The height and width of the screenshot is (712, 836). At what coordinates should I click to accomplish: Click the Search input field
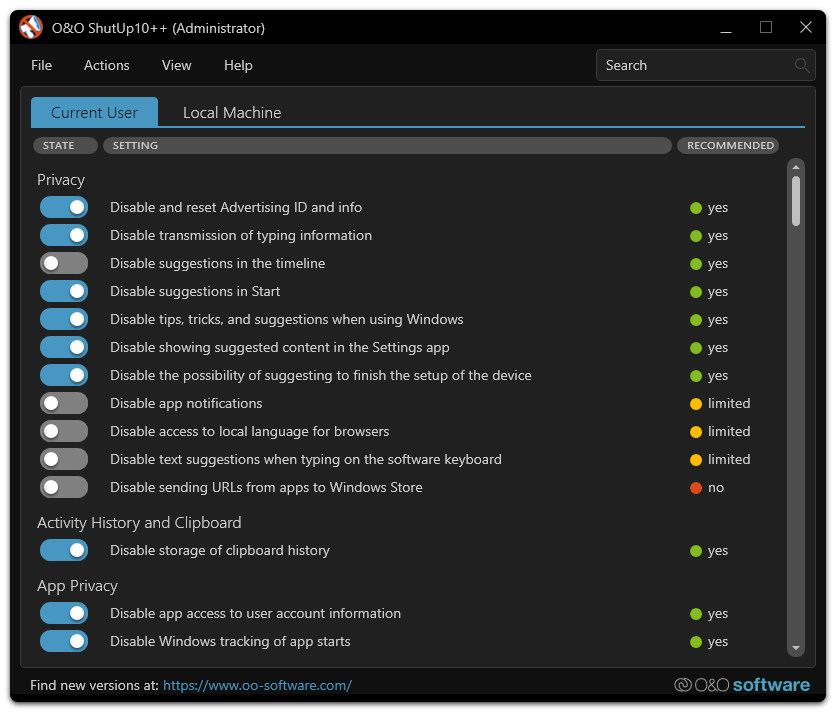tap(705, 65)
